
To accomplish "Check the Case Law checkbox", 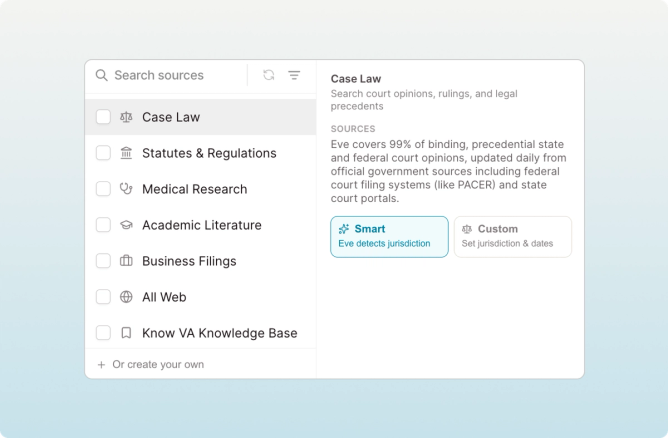I will coord(103,117).
